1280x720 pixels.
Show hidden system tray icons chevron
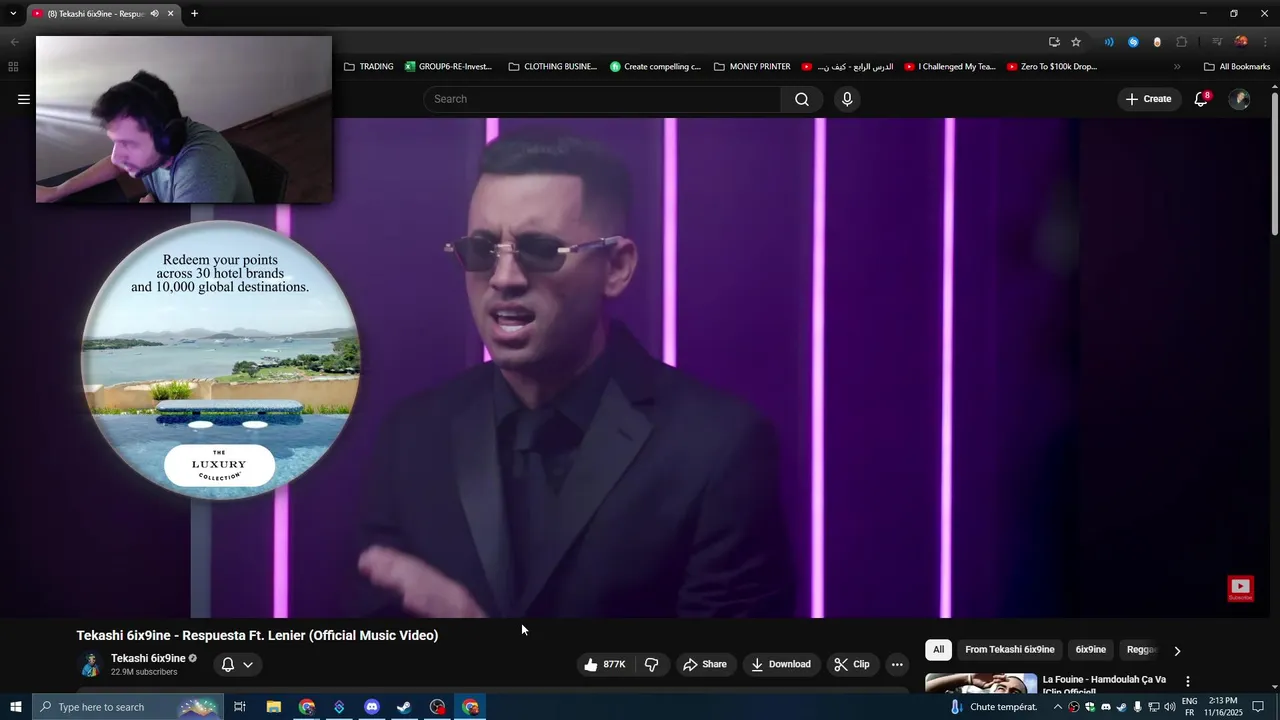coord(1057,707)
